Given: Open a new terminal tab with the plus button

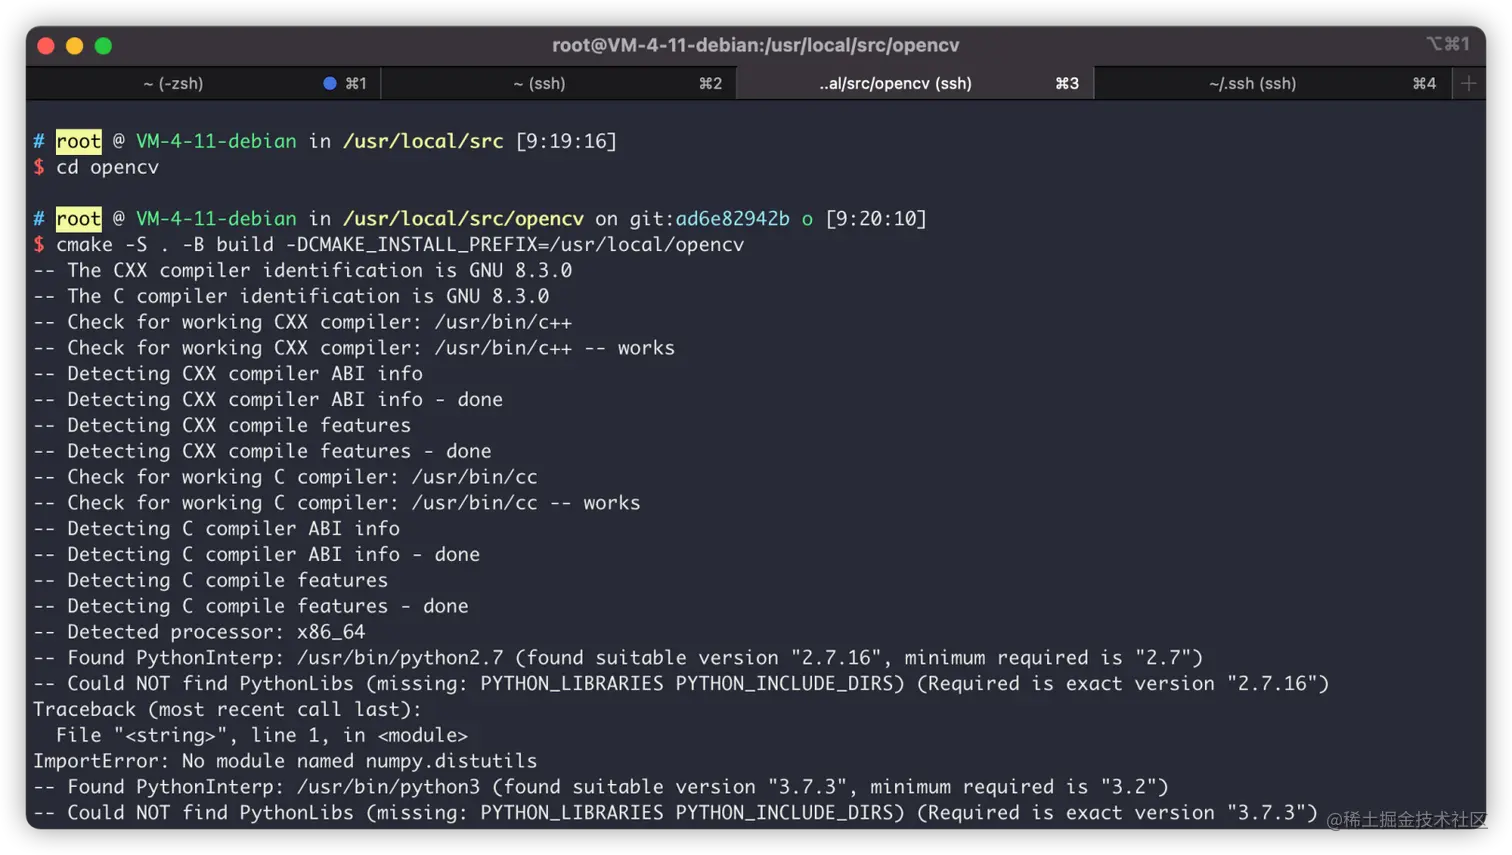Looking at the screenshot, I should (x=1468, y=84).
